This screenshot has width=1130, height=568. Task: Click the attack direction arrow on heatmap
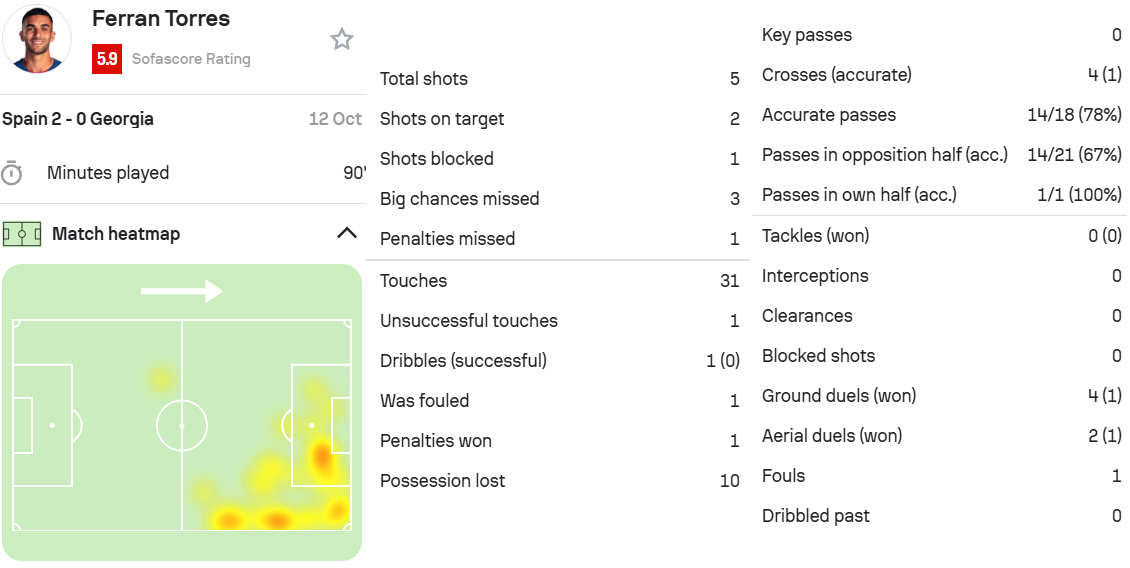pos(181,291)
